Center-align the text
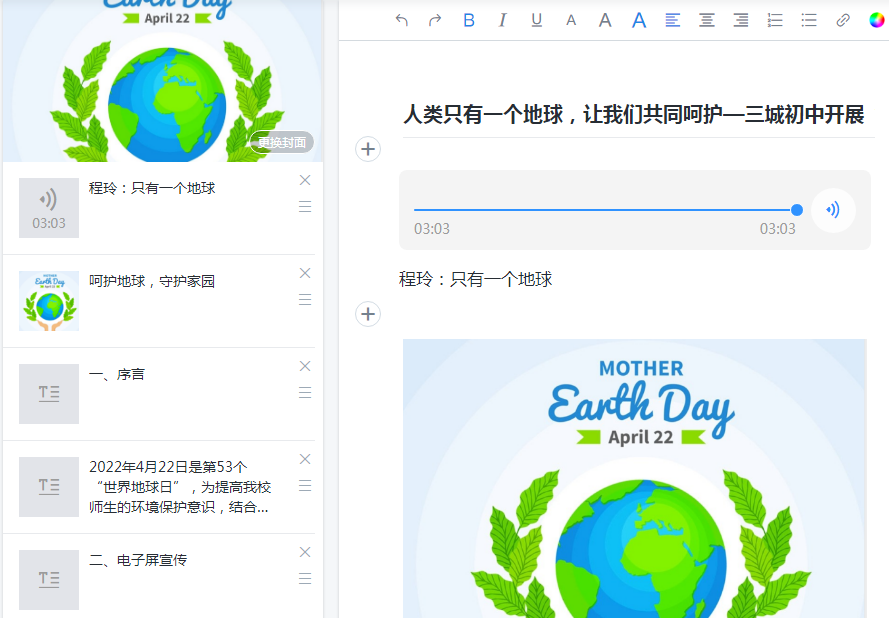The image size is (889, 618). click(707, 20)
